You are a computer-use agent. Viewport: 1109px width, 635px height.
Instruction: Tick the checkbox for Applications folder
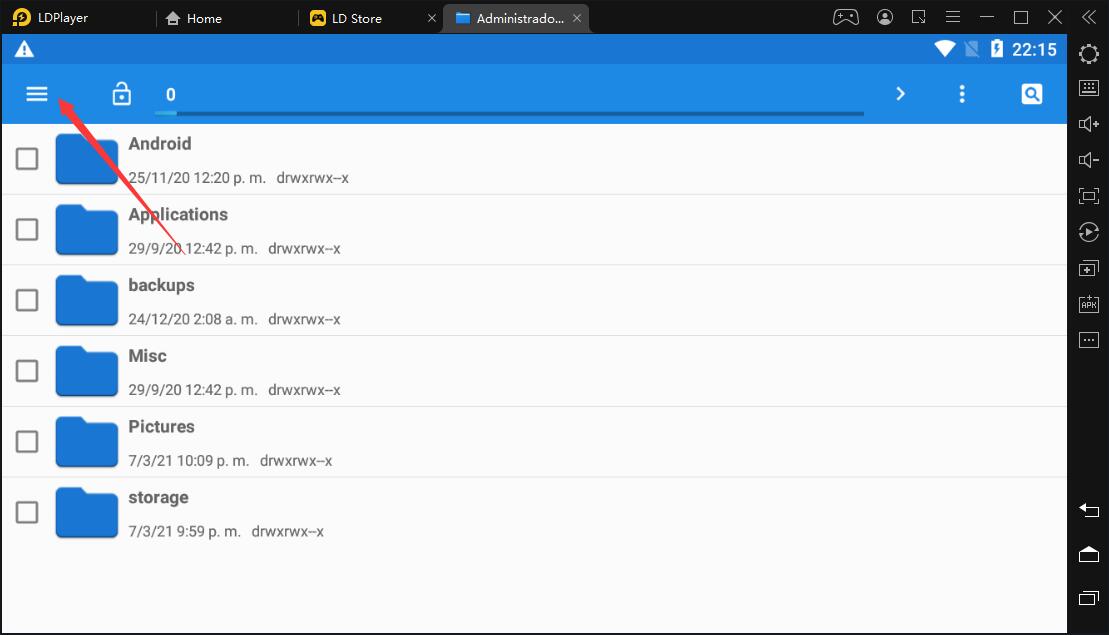tap(27, 229)
